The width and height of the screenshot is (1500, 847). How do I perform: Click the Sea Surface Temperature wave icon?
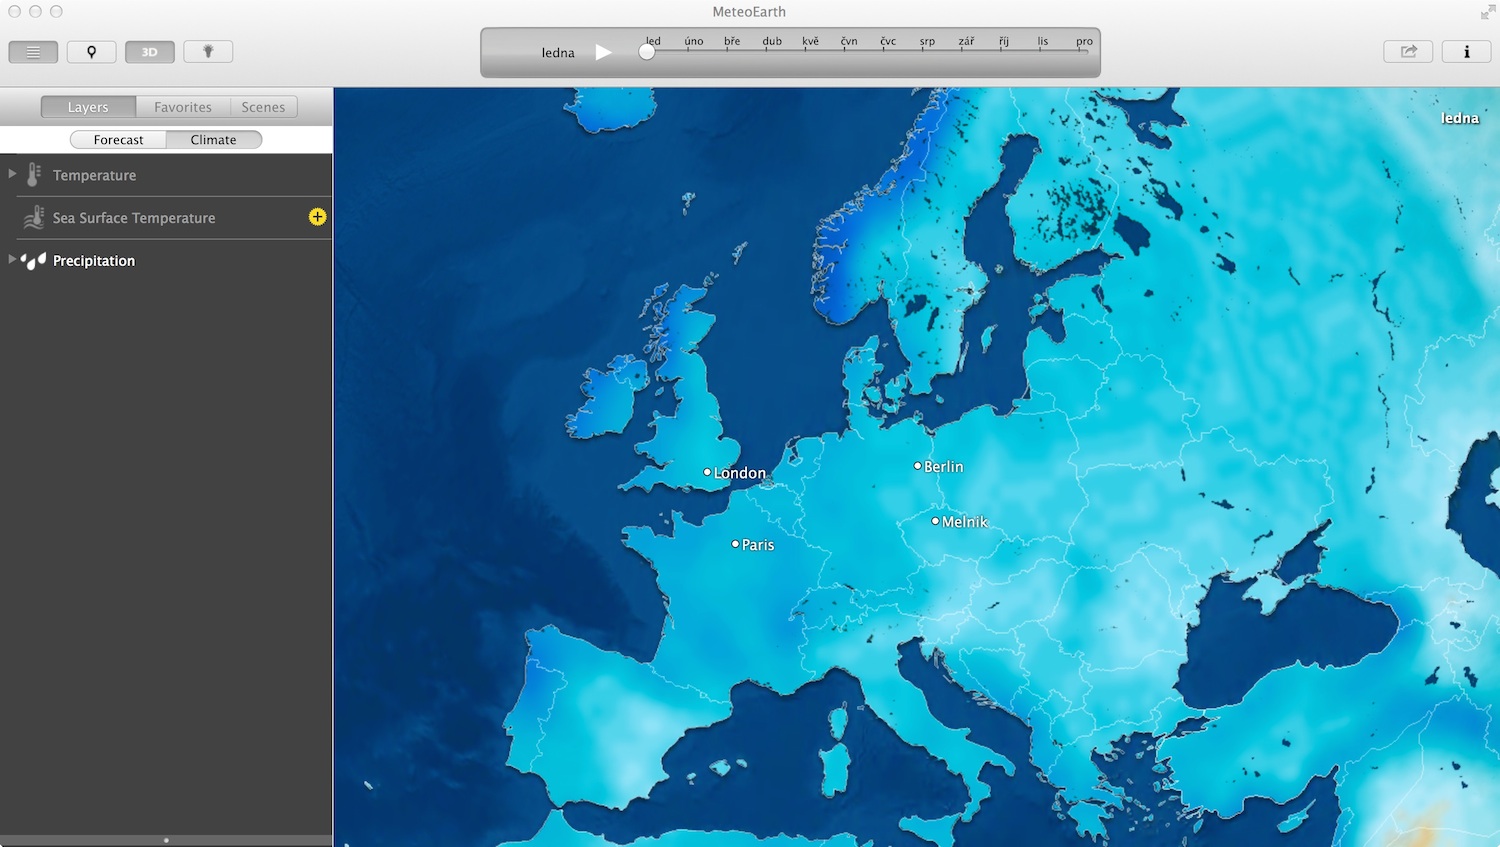34,218
